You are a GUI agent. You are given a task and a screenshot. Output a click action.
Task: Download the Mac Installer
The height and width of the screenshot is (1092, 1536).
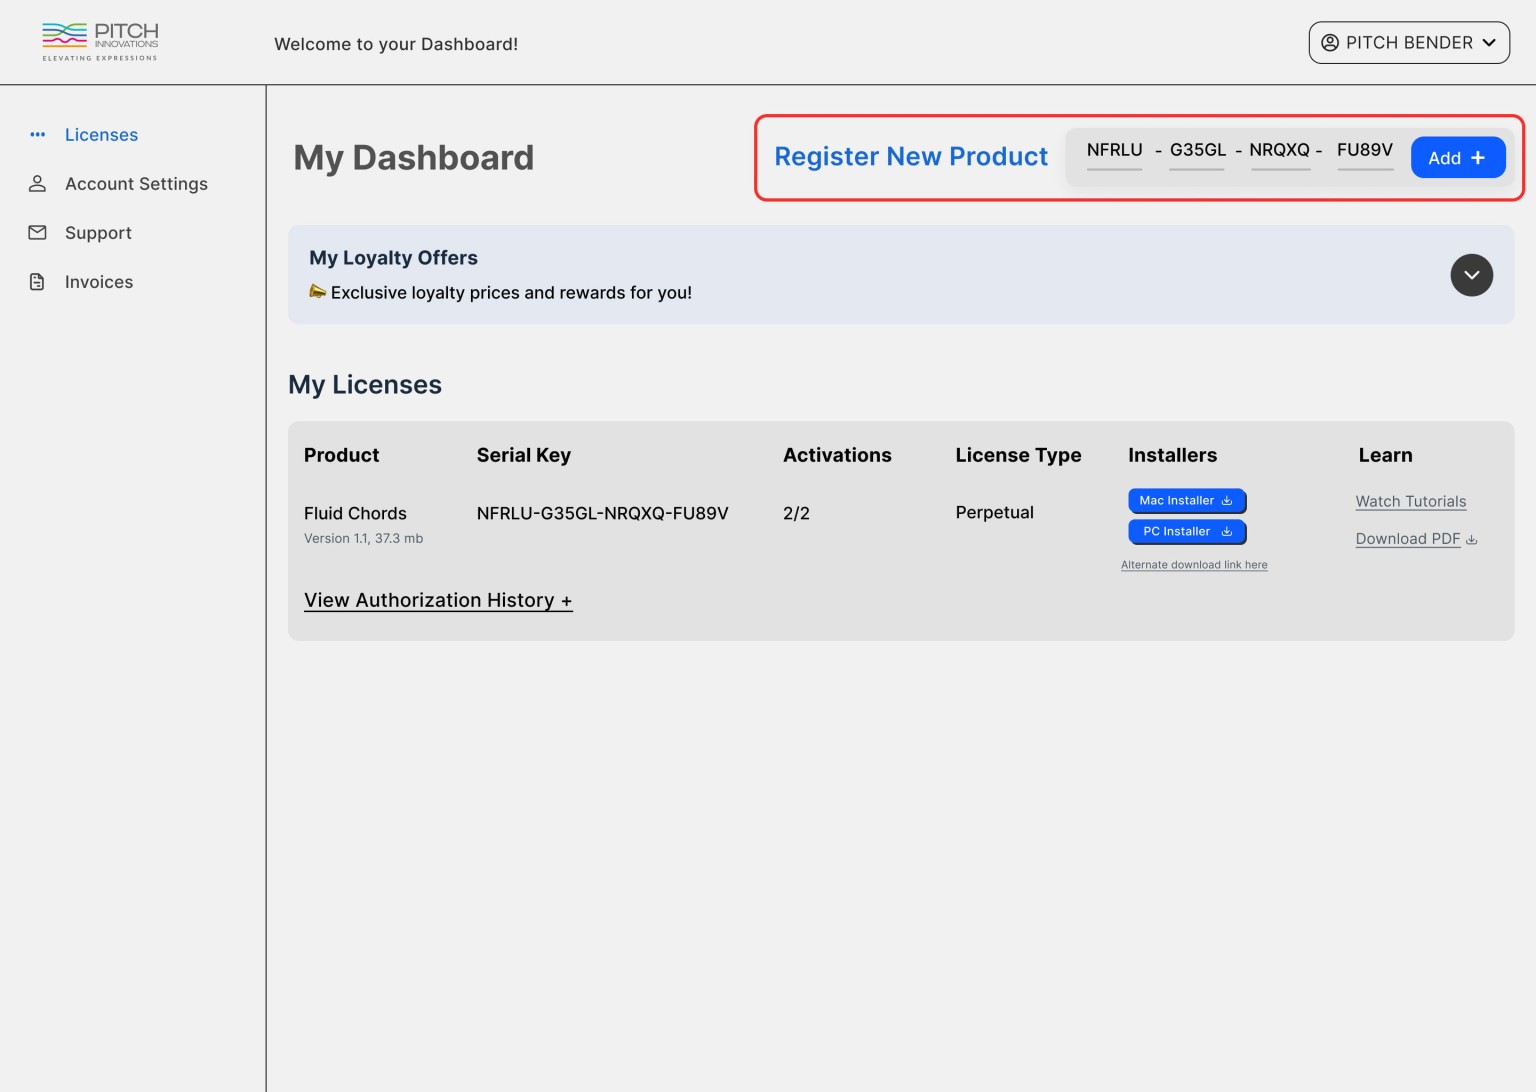click(1186, 500)
